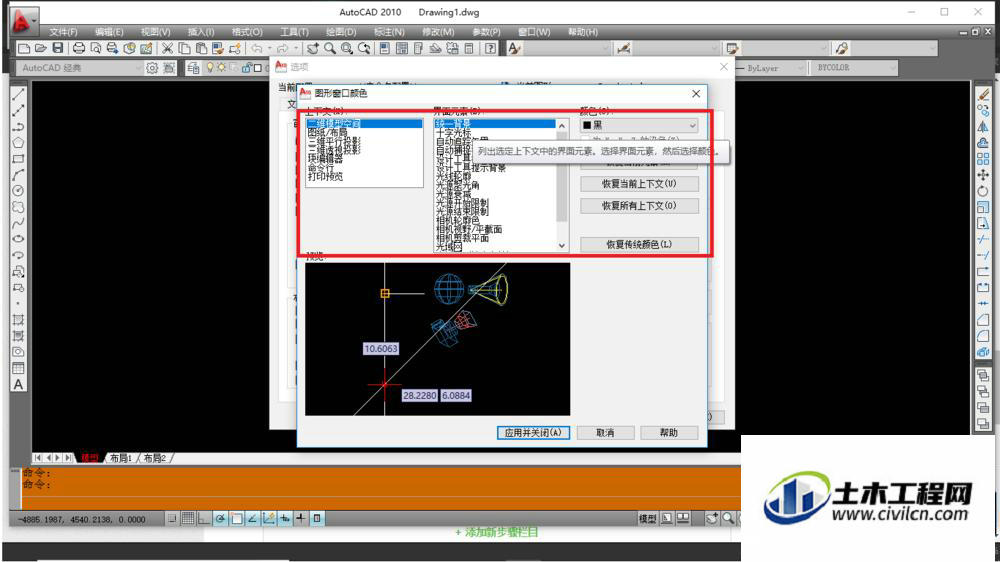
Task: Click the Zoom realtime magnifier icon
Action: pos(330,48)
